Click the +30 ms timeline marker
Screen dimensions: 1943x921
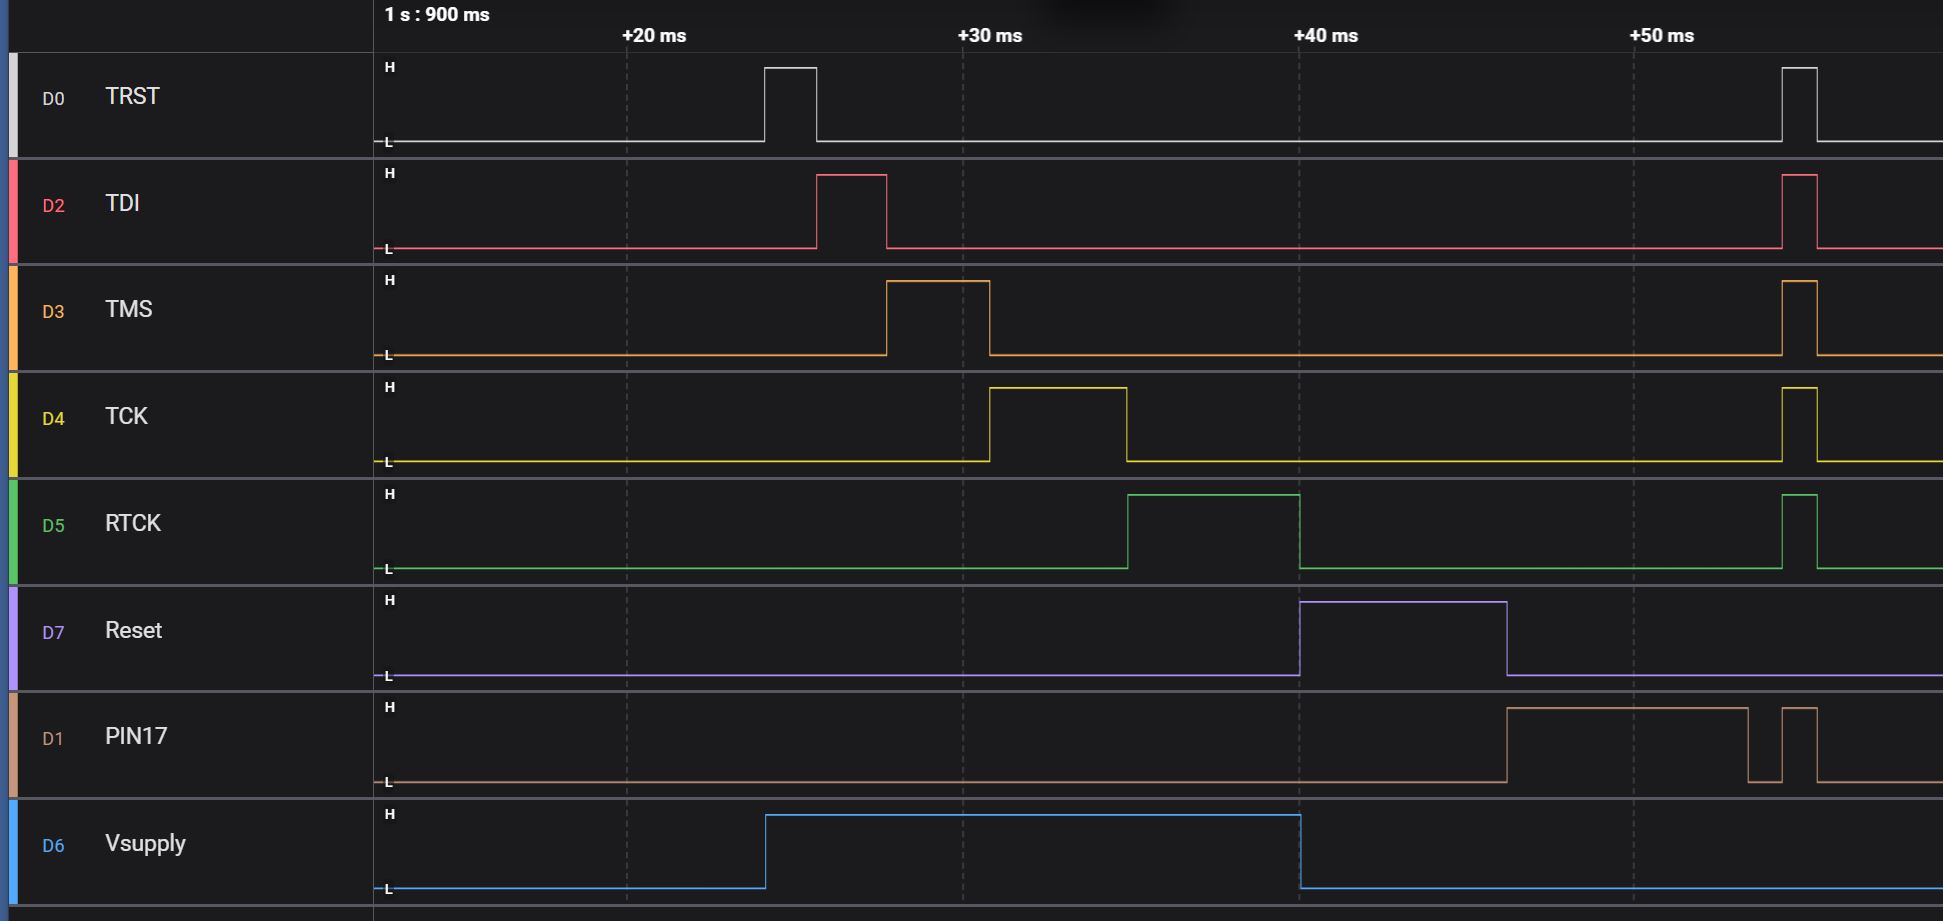tap(989, 36)
